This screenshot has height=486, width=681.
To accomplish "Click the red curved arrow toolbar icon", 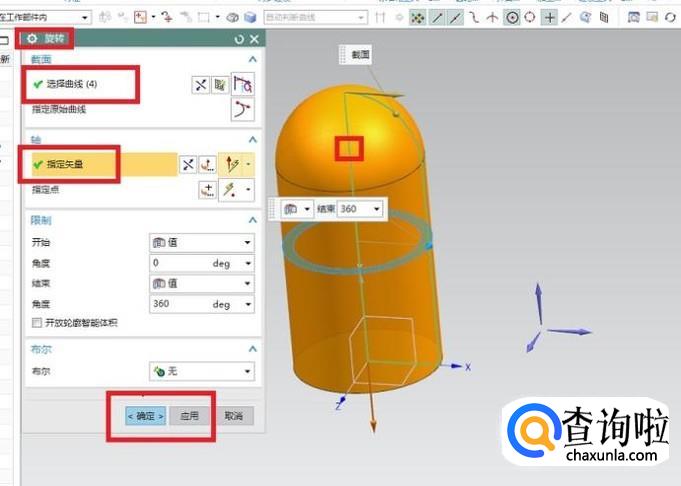I will [x=167, y=17].
